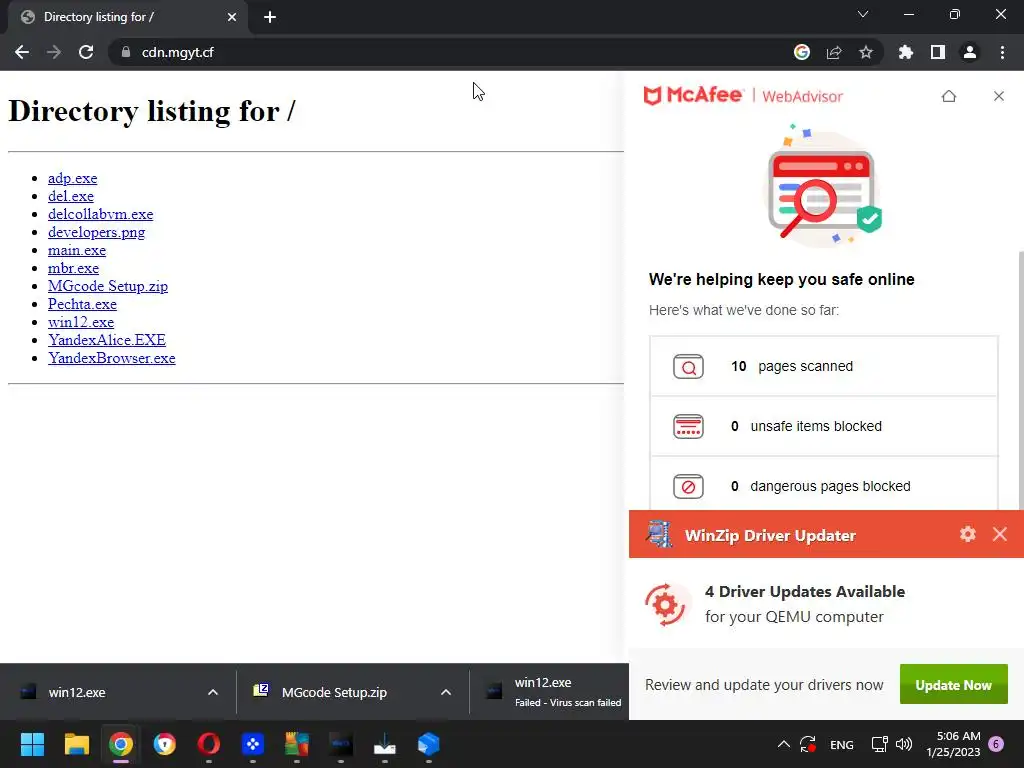This screenshot has width=1024, height=768.
Task: Open File Explorer from the taskbar
Action: coord(76,744)
